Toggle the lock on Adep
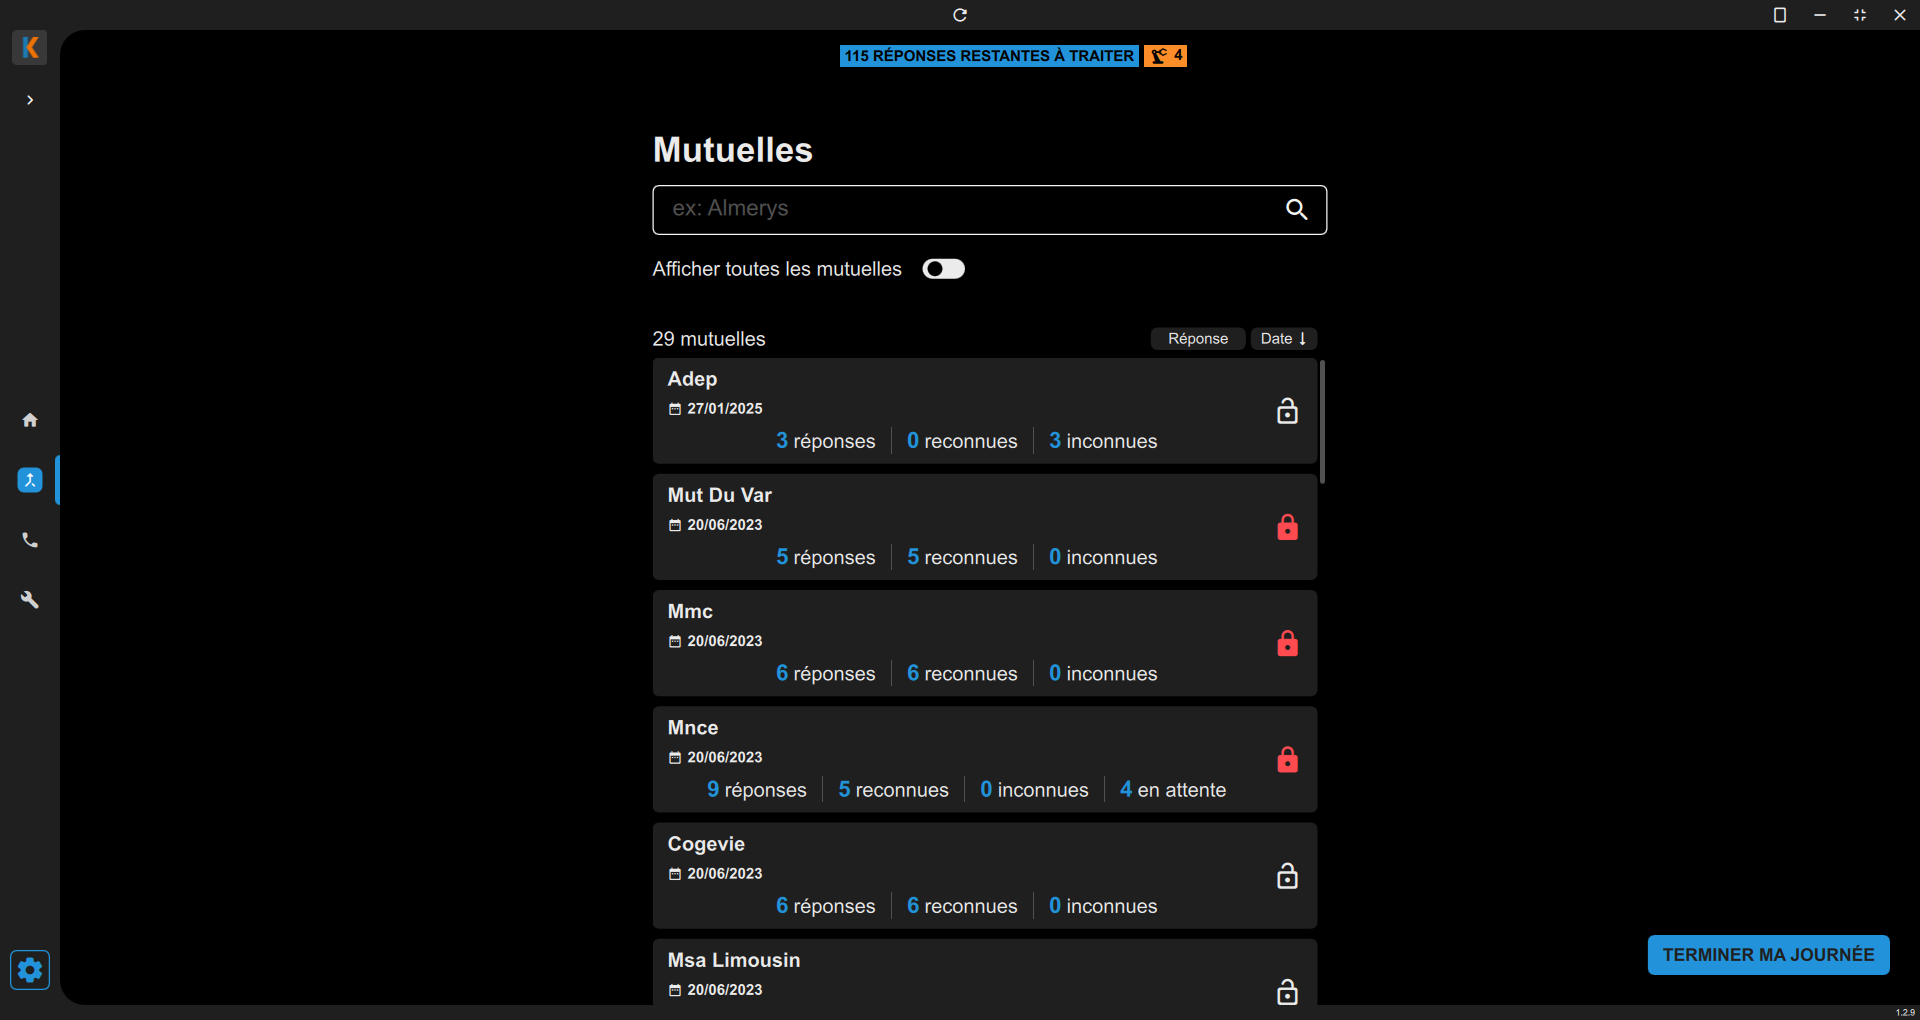 (1287, 411)
